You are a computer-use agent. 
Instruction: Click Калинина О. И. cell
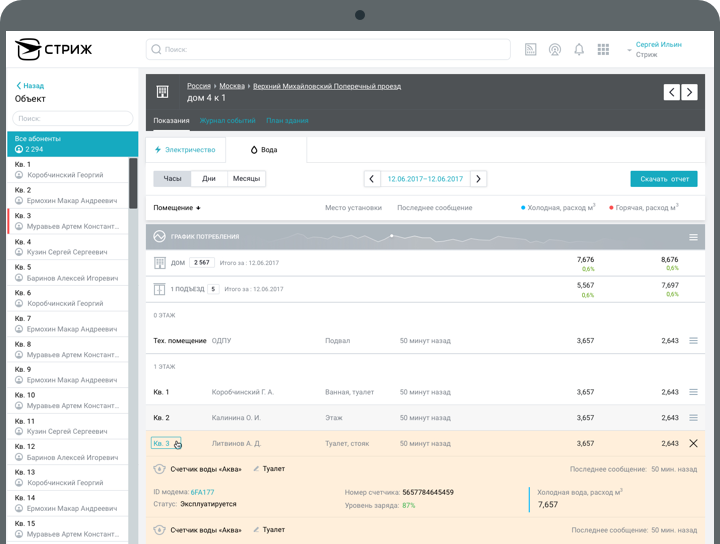pyautogui.click(x=236, y=418)
